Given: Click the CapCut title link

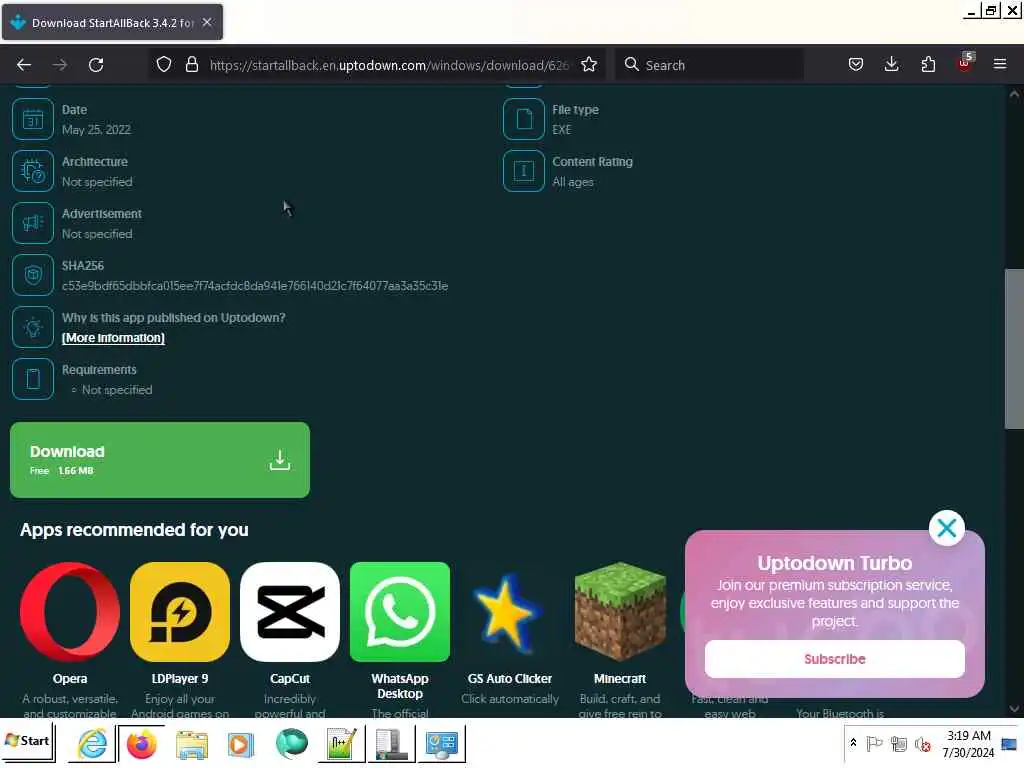Looking at the screenshot, I should tap(290, 679).
